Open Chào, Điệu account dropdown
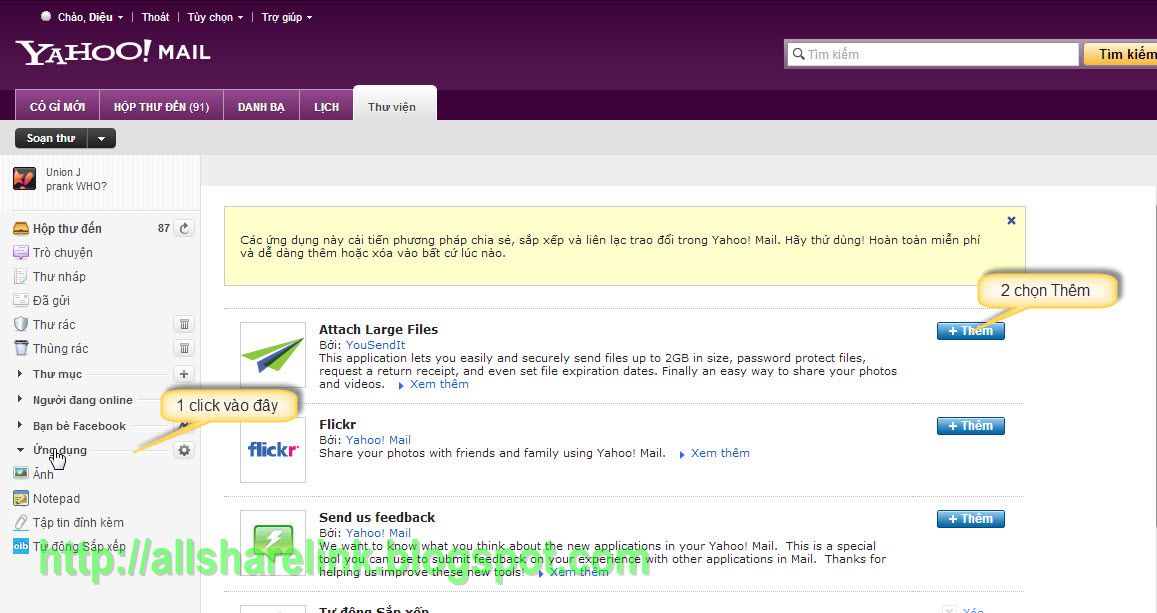The image size is (1157, 613). (90, 17)
